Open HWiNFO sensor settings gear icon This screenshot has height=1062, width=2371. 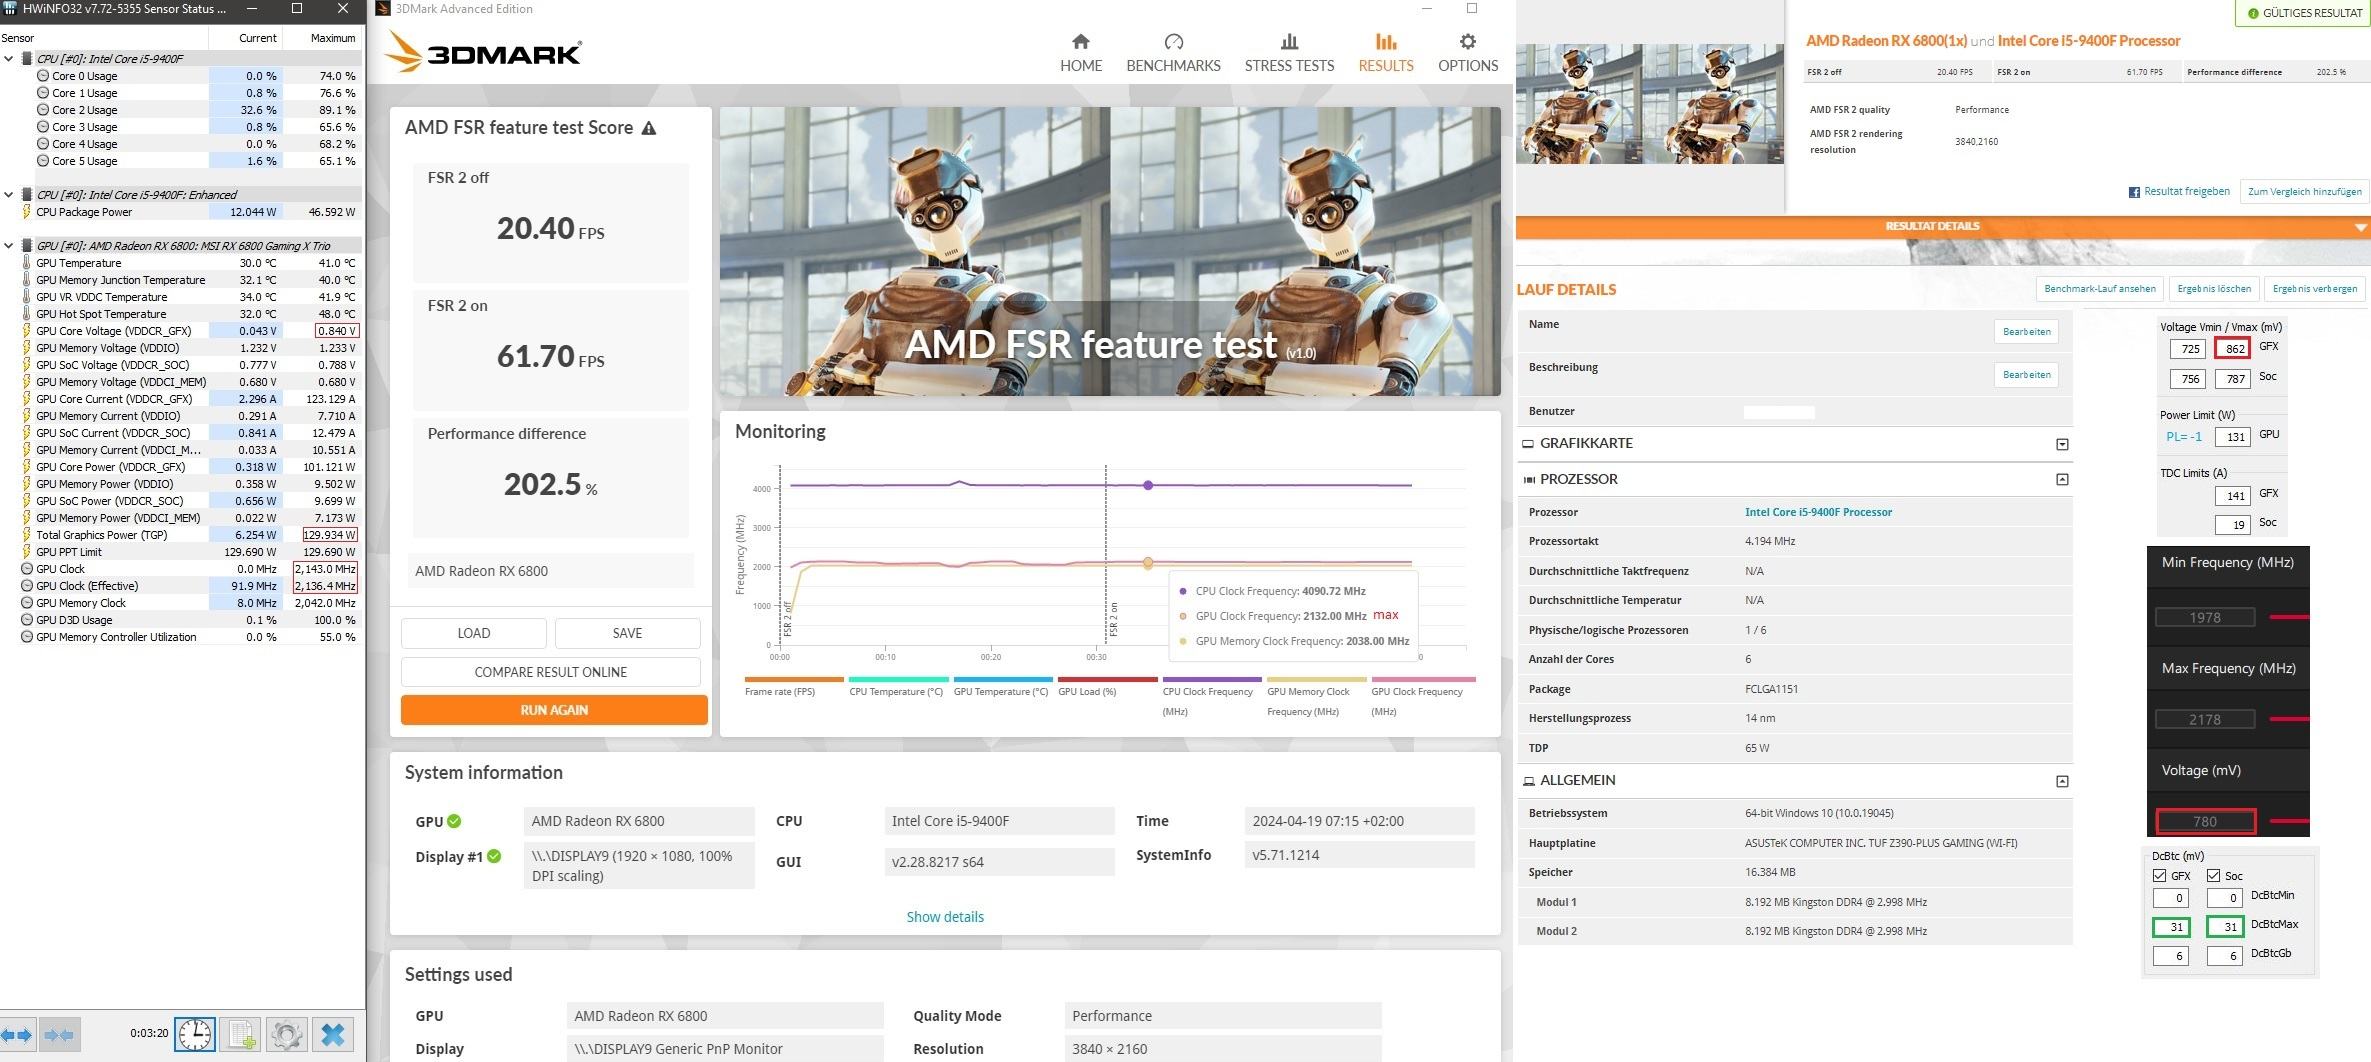tap(286, 1034)
